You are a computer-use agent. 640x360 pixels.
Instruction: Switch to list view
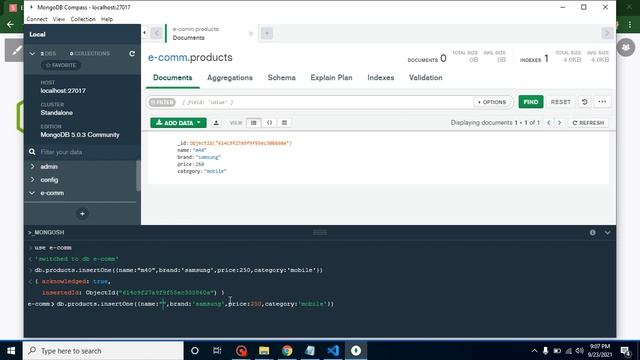pos(253,123)
